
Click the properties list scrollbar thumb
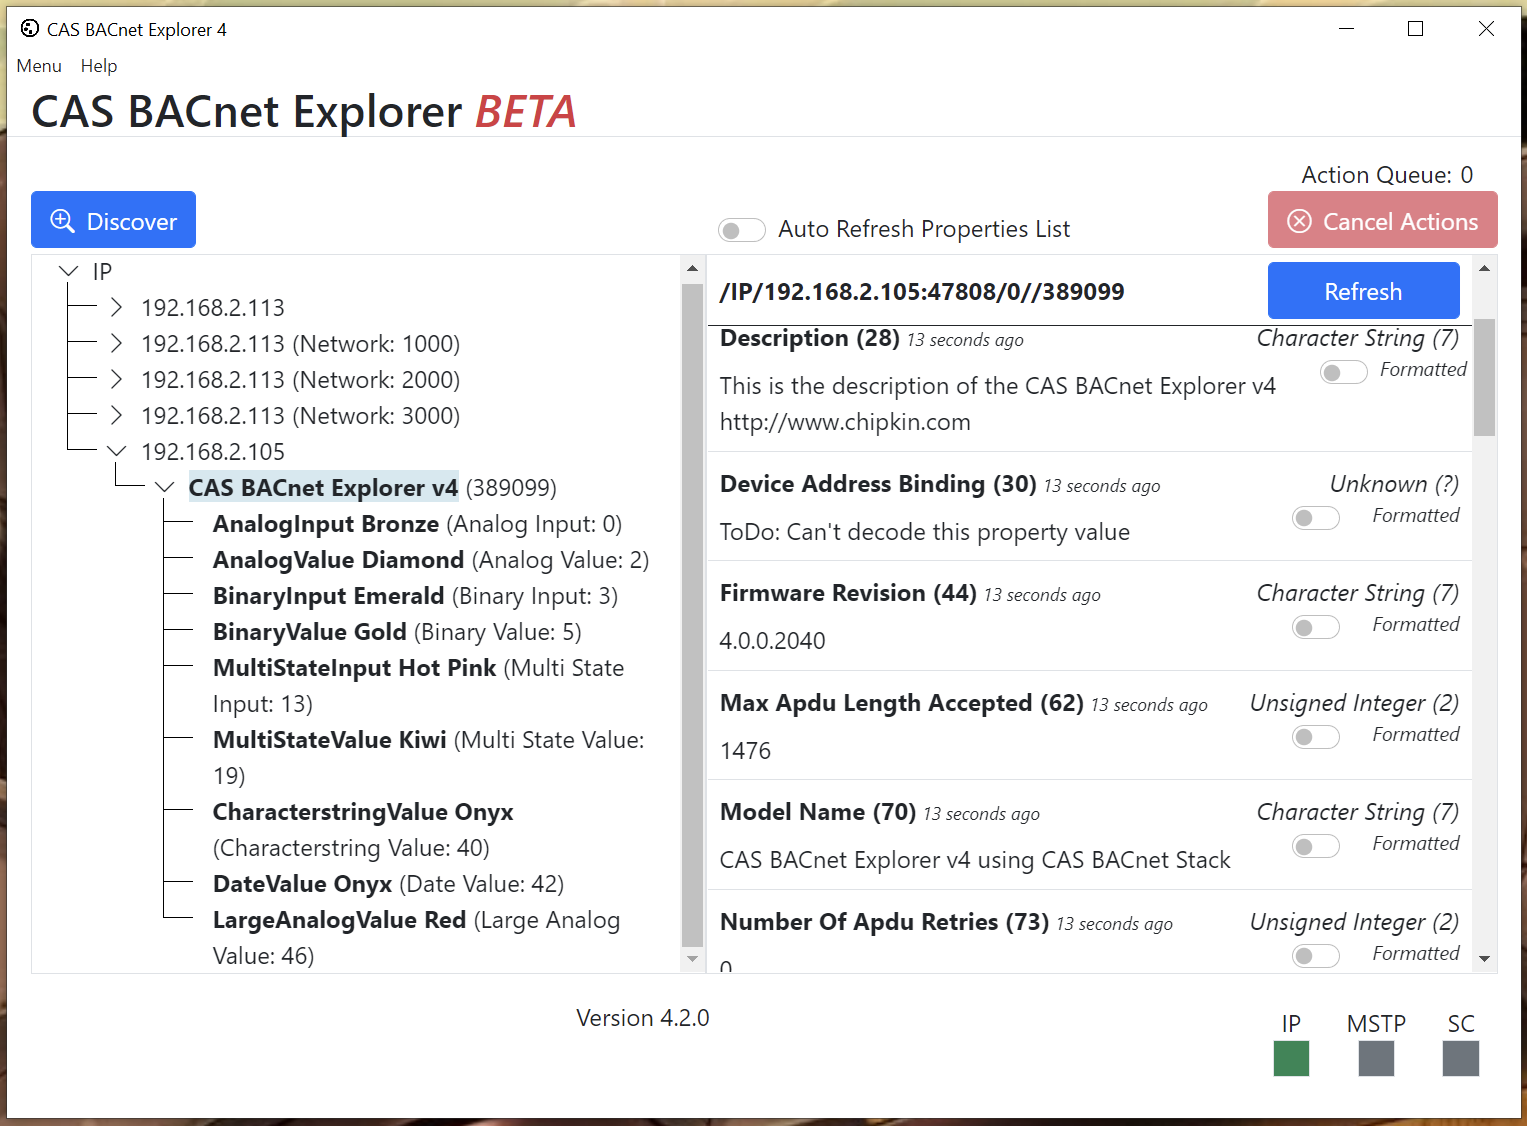[x=1485, y=377]
